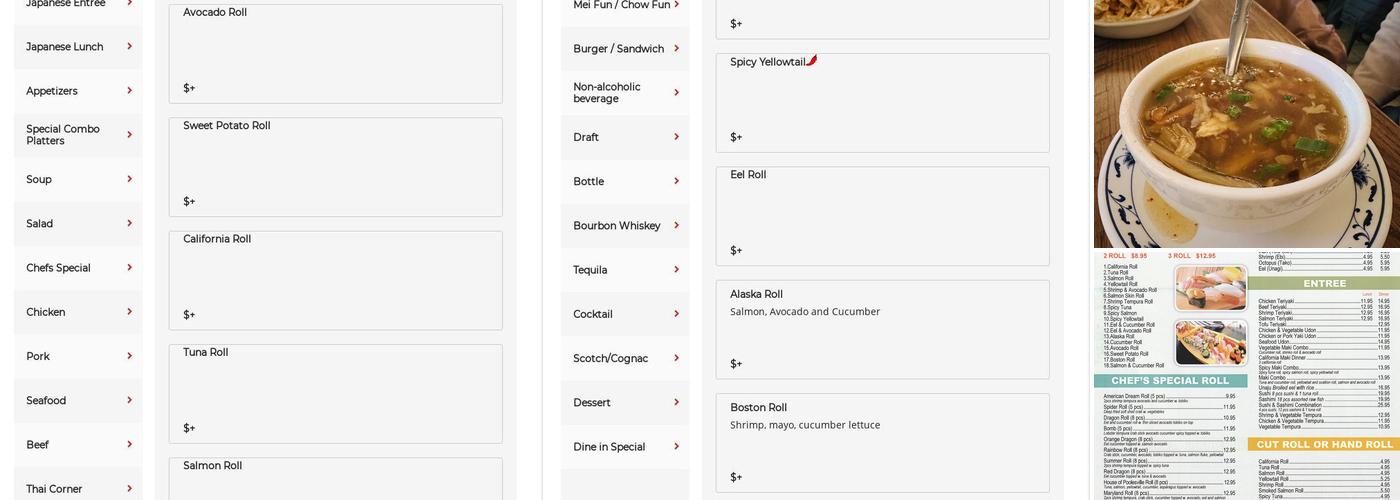Select the Boston Roll item
Screen dimensions: 1400x500
882,442
